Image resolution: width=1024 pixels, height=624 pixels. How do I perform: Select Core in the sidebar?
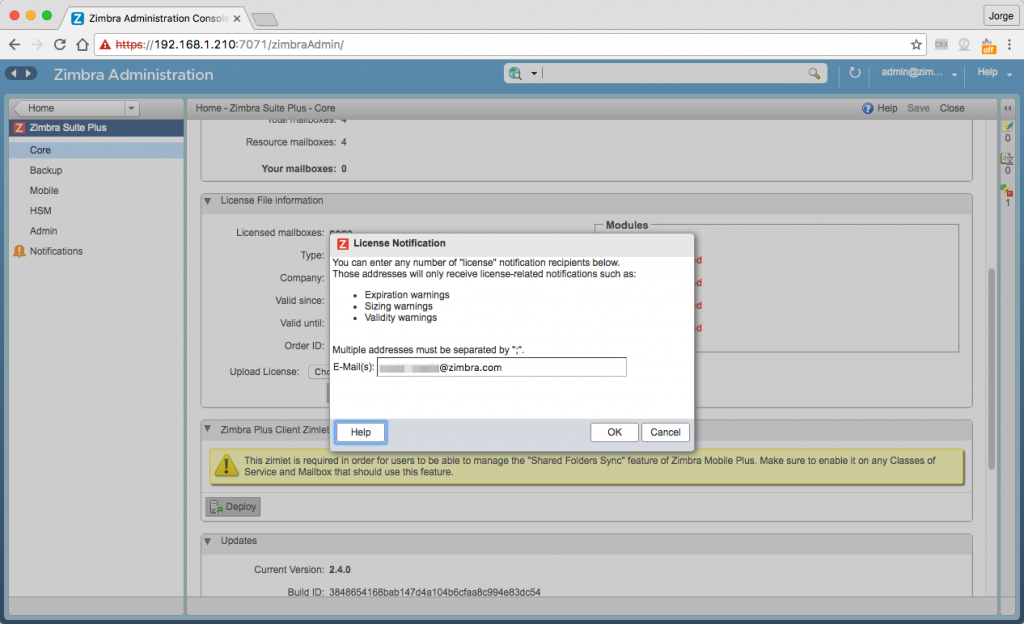tap(96, 150)
